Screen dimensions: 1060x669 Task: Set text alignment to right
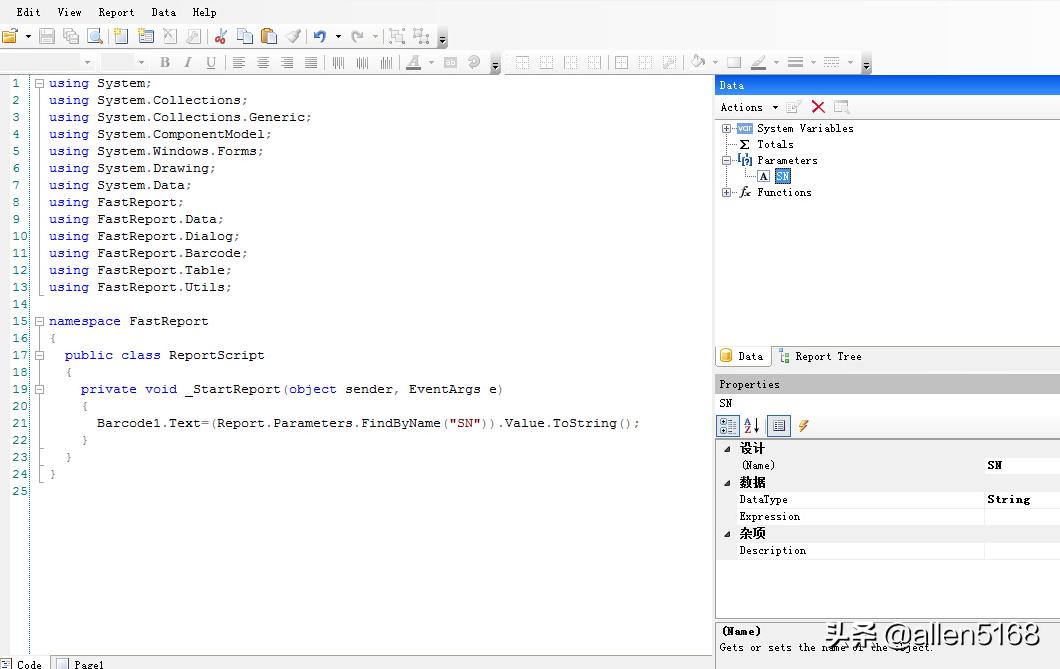[287, 62]
